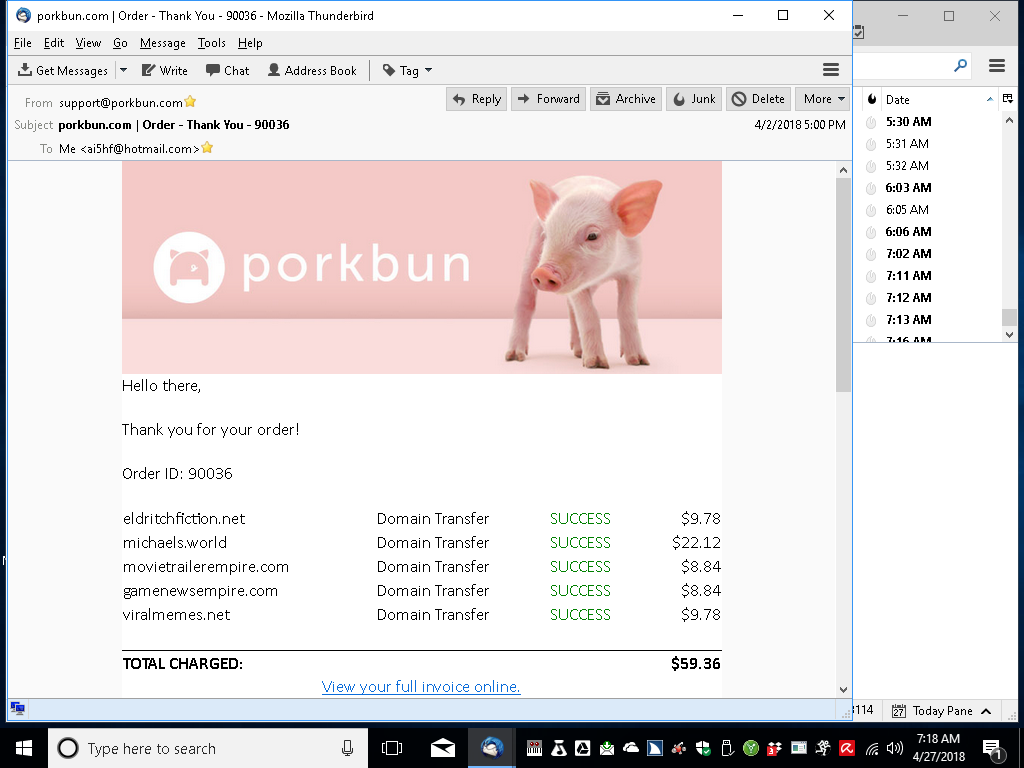Toggle junk status for the 7:13 AM message
The height and width of the screenshot is (768, 1024).
[871, 320]
